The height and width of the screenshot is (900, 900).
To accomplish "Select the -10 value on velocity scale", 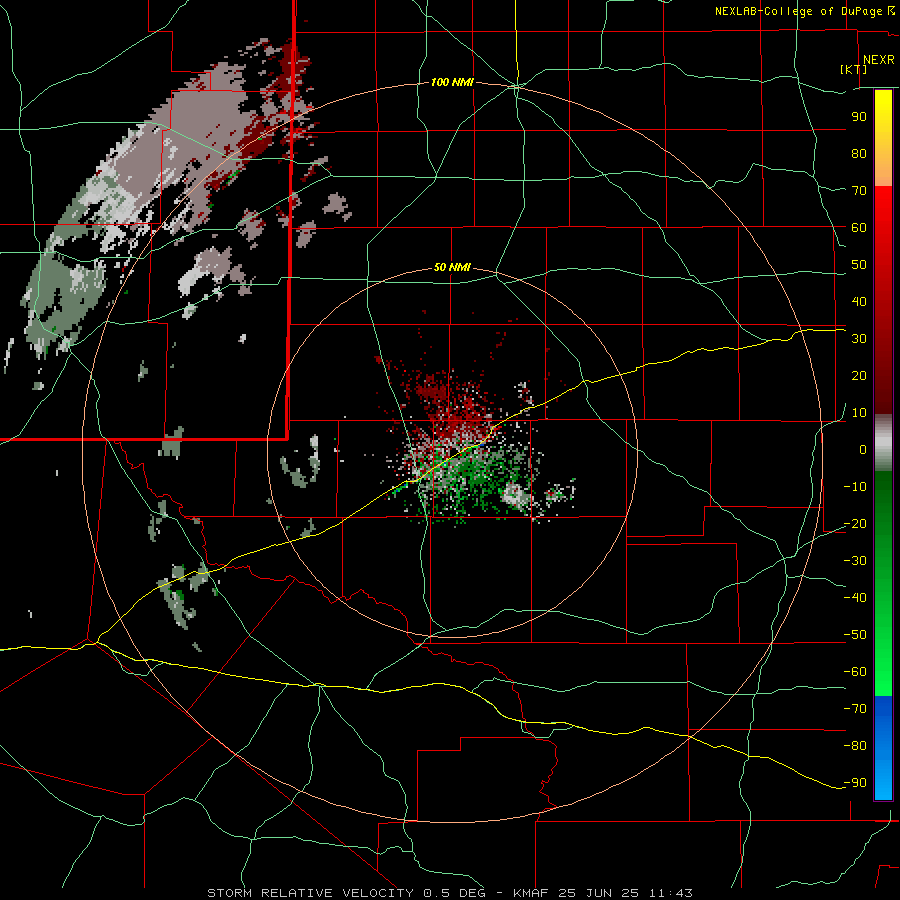I will coord(855,487).
